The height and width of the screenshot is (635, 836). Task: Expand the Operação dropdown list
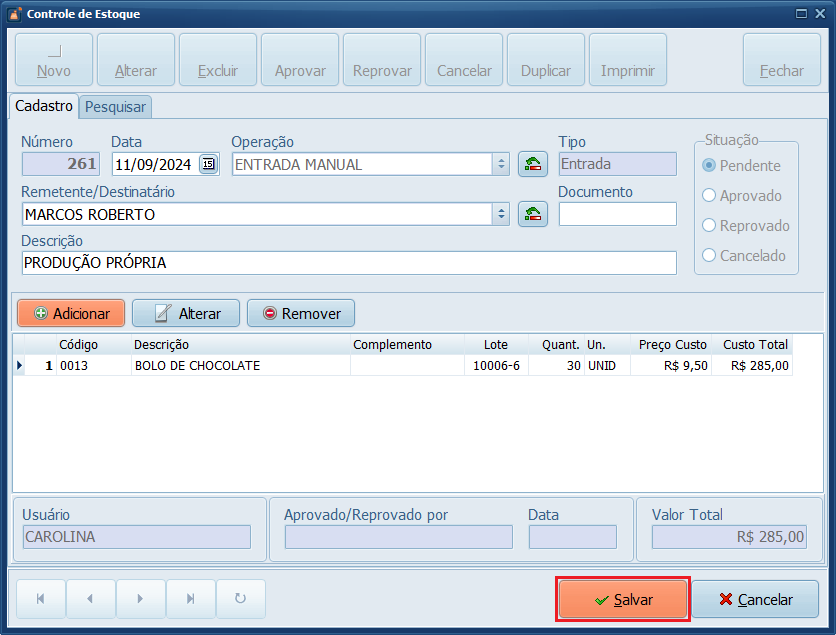[x=501, y=164]
